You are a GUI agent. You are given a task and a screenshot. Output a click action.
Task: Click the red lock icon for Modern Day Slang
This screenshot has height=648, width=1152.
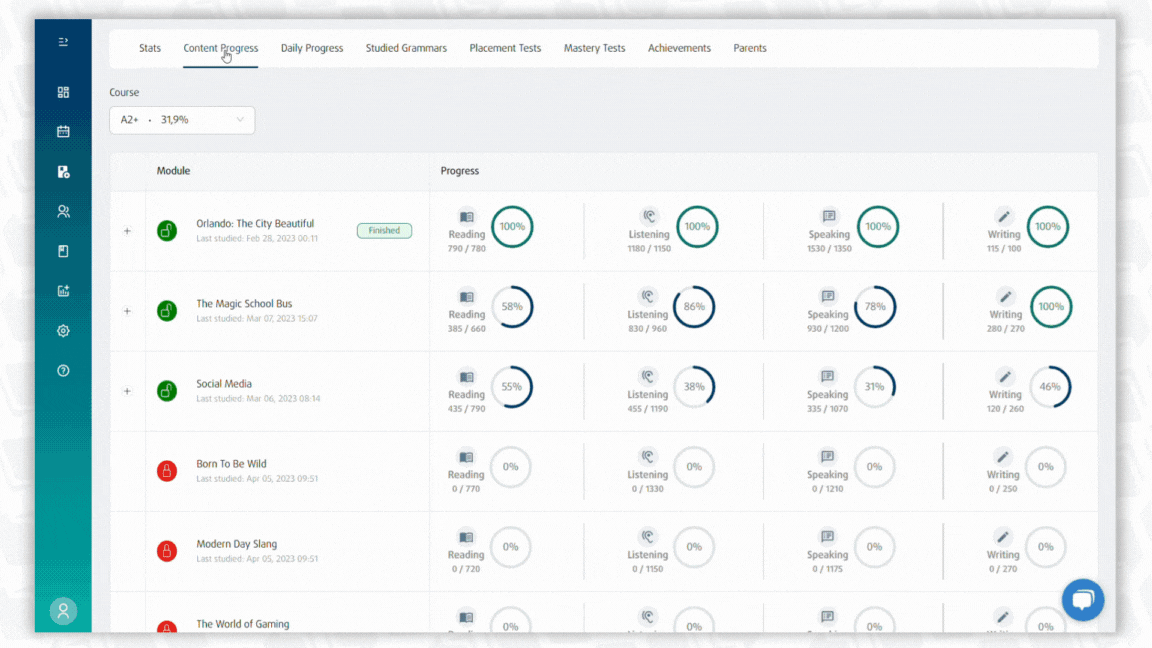tap(167, 551)
